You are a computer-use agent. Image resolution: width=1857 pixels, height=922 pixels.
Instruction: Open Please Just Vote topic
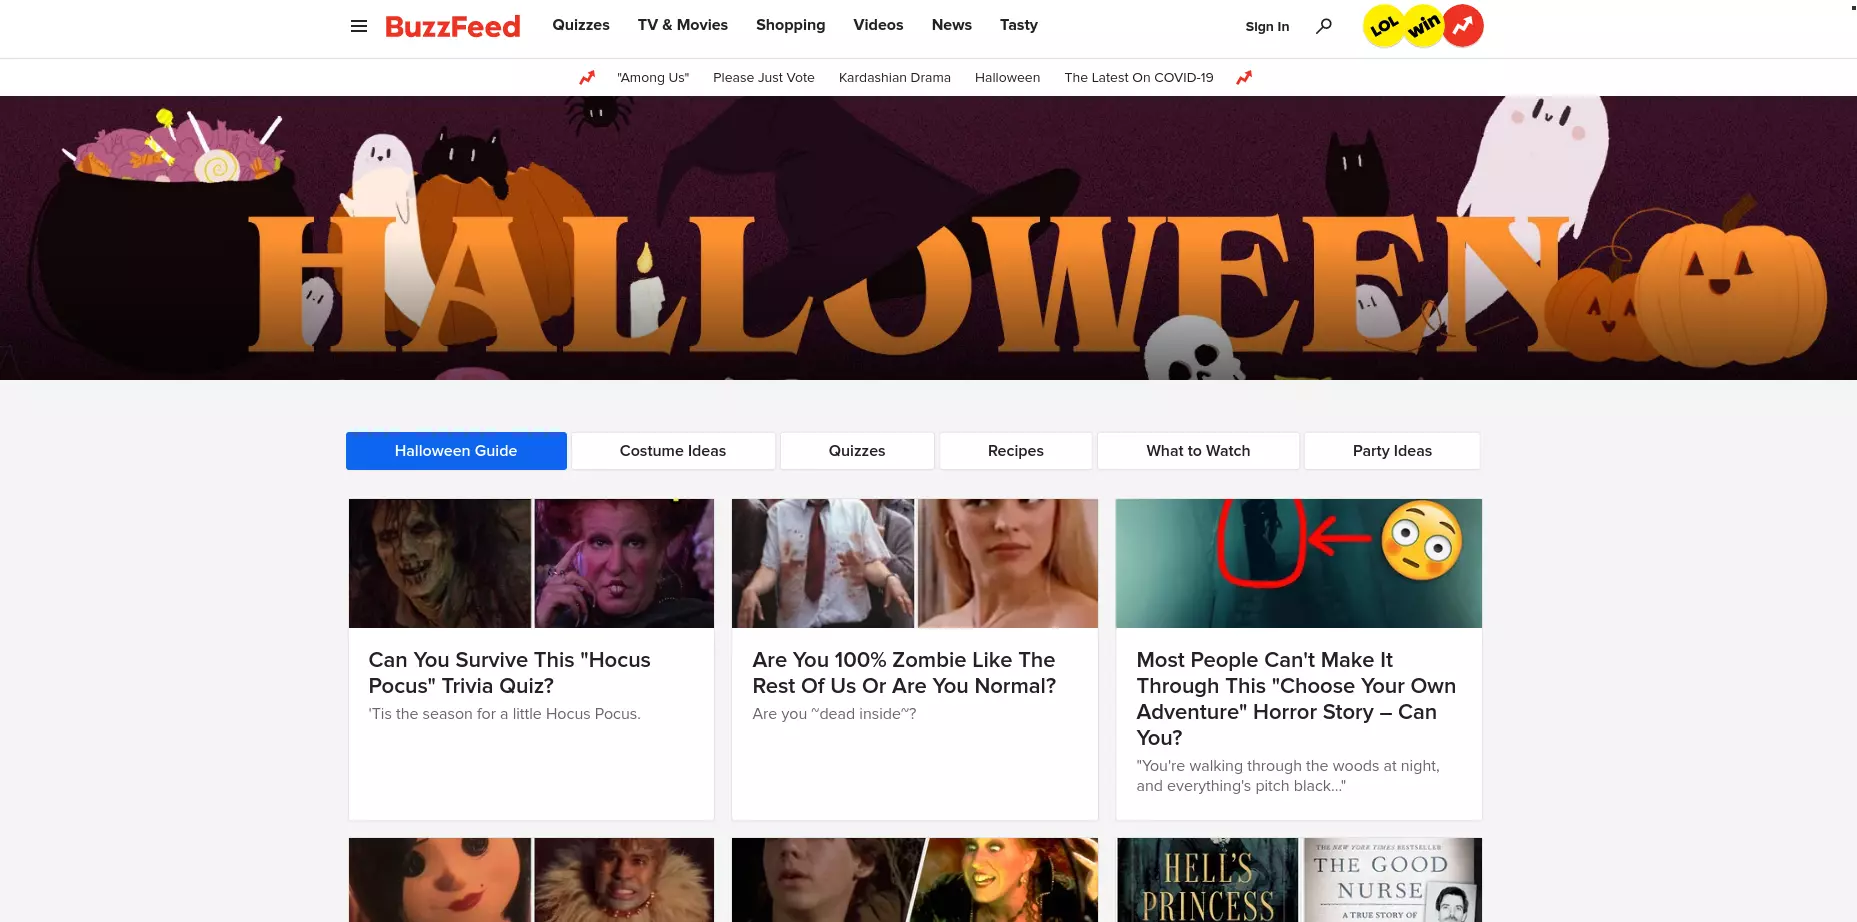764,77
